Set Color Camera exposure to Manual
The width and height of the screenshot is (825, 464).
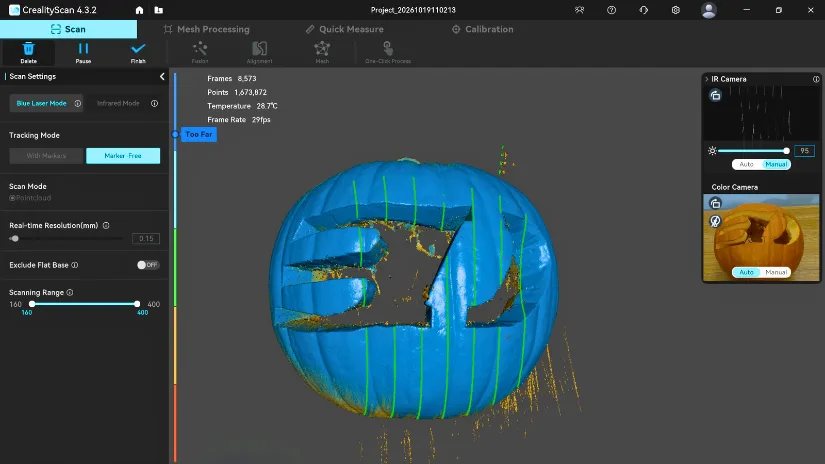pyautogui.click(x=776, y=273)
